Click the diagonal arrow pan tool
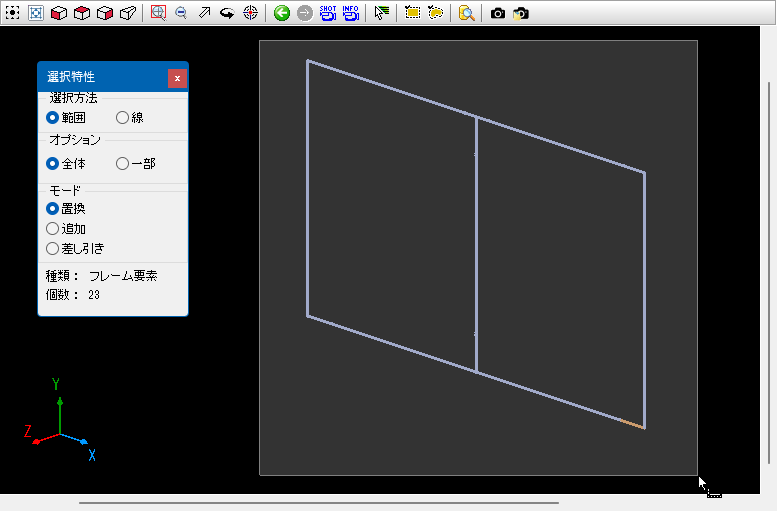 pyautogui.click(x=204, y=13)
